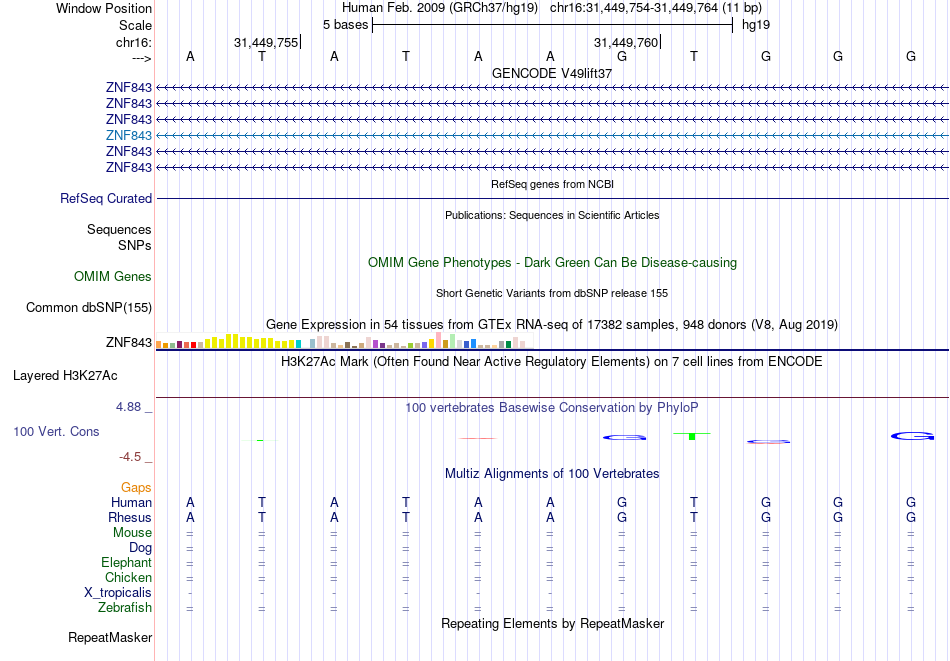This screenshot has width=950, height=661.
Task: Open 100 vertebrates Basewise Conservation by PhyloP
Action: click(552, 408)
